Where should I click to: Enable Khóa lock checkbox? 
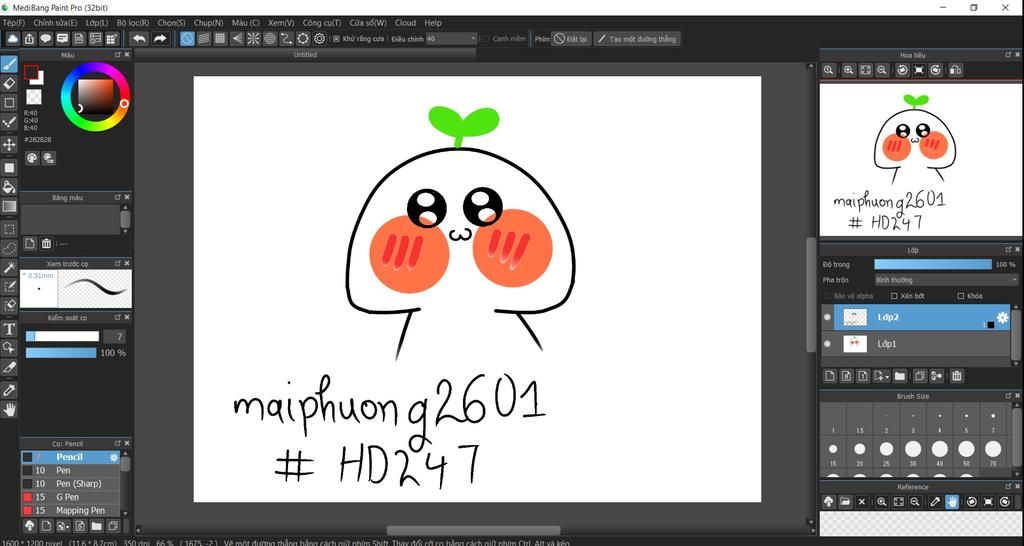[961, 296]
